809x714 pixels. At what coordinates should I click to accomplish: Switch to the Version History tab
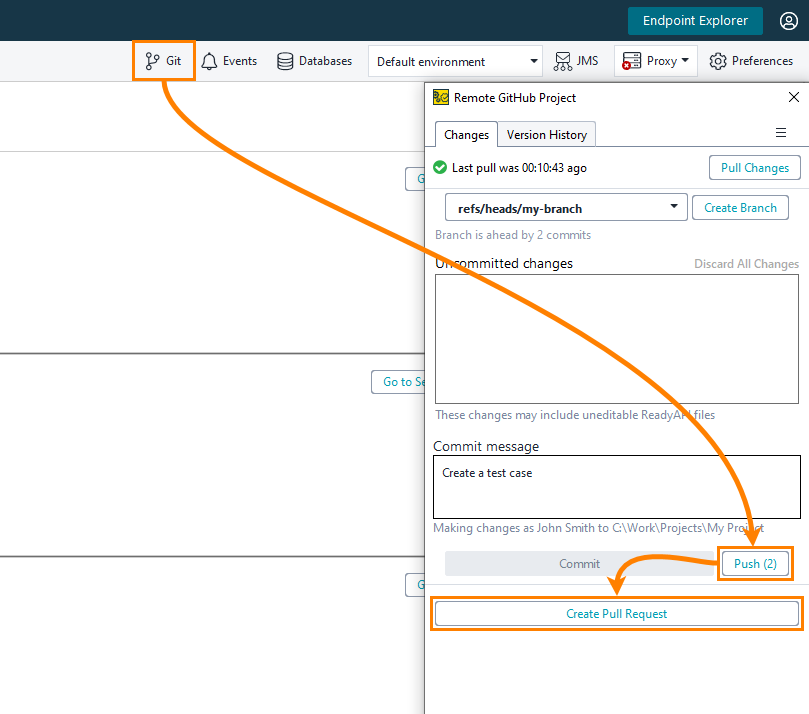tap(546, 133)
